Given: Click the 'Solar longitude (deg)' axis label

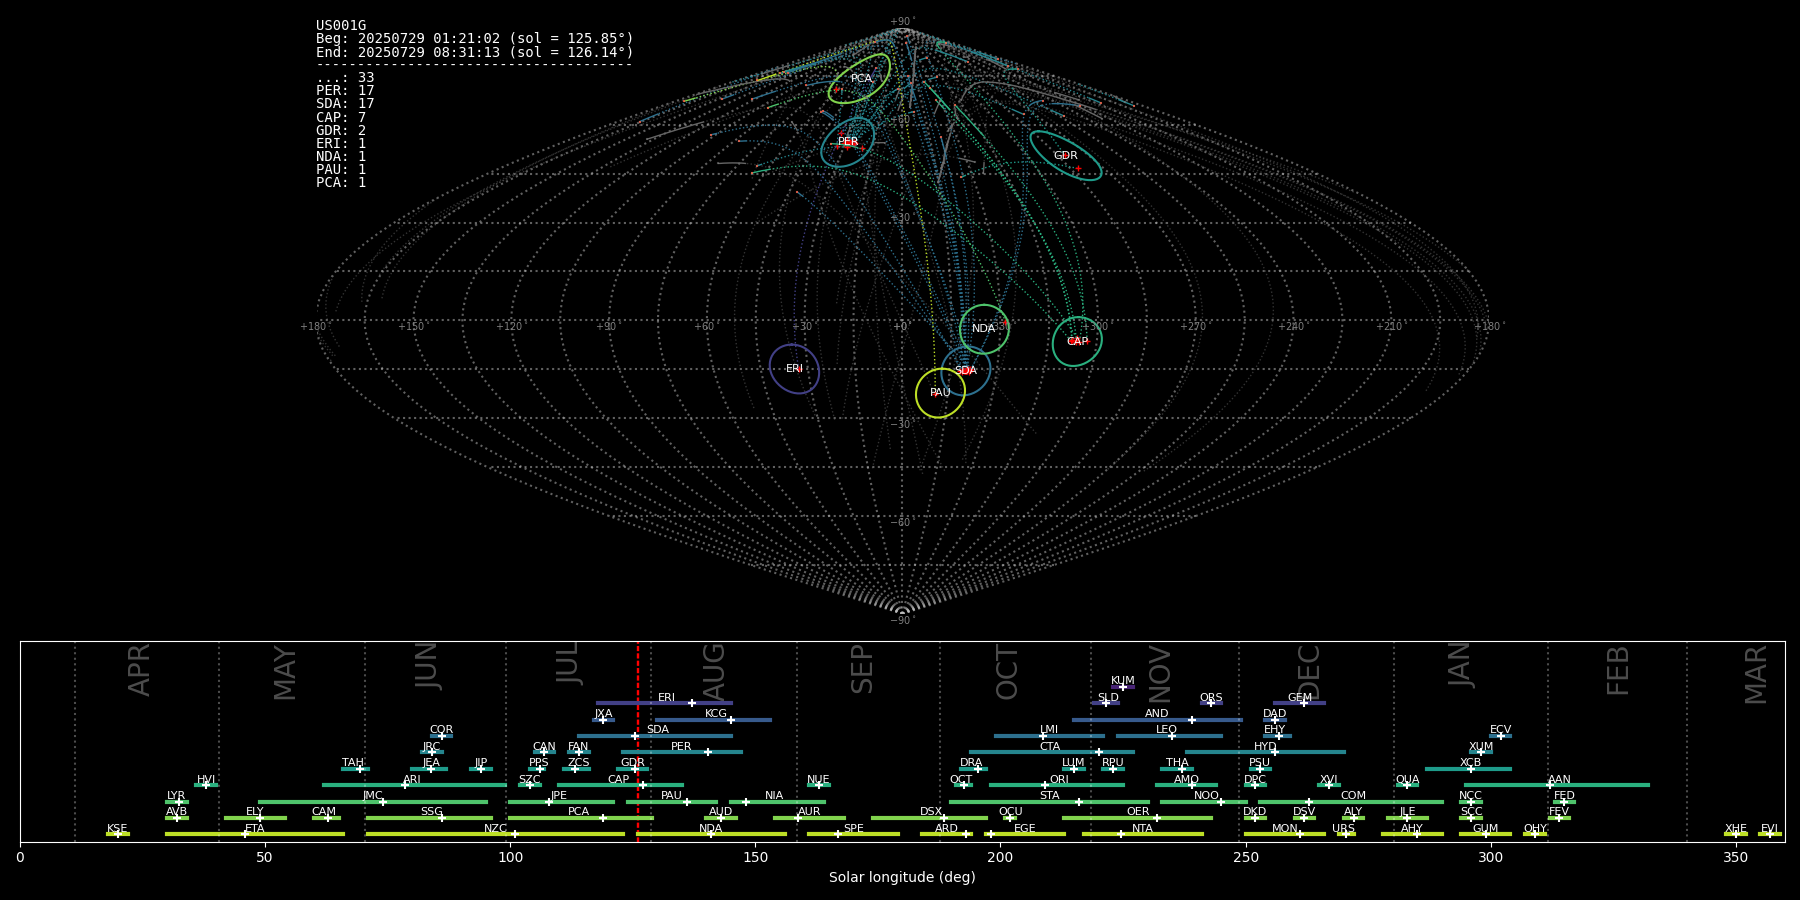Looking at the screenshot, I should [x=902, y=877].
